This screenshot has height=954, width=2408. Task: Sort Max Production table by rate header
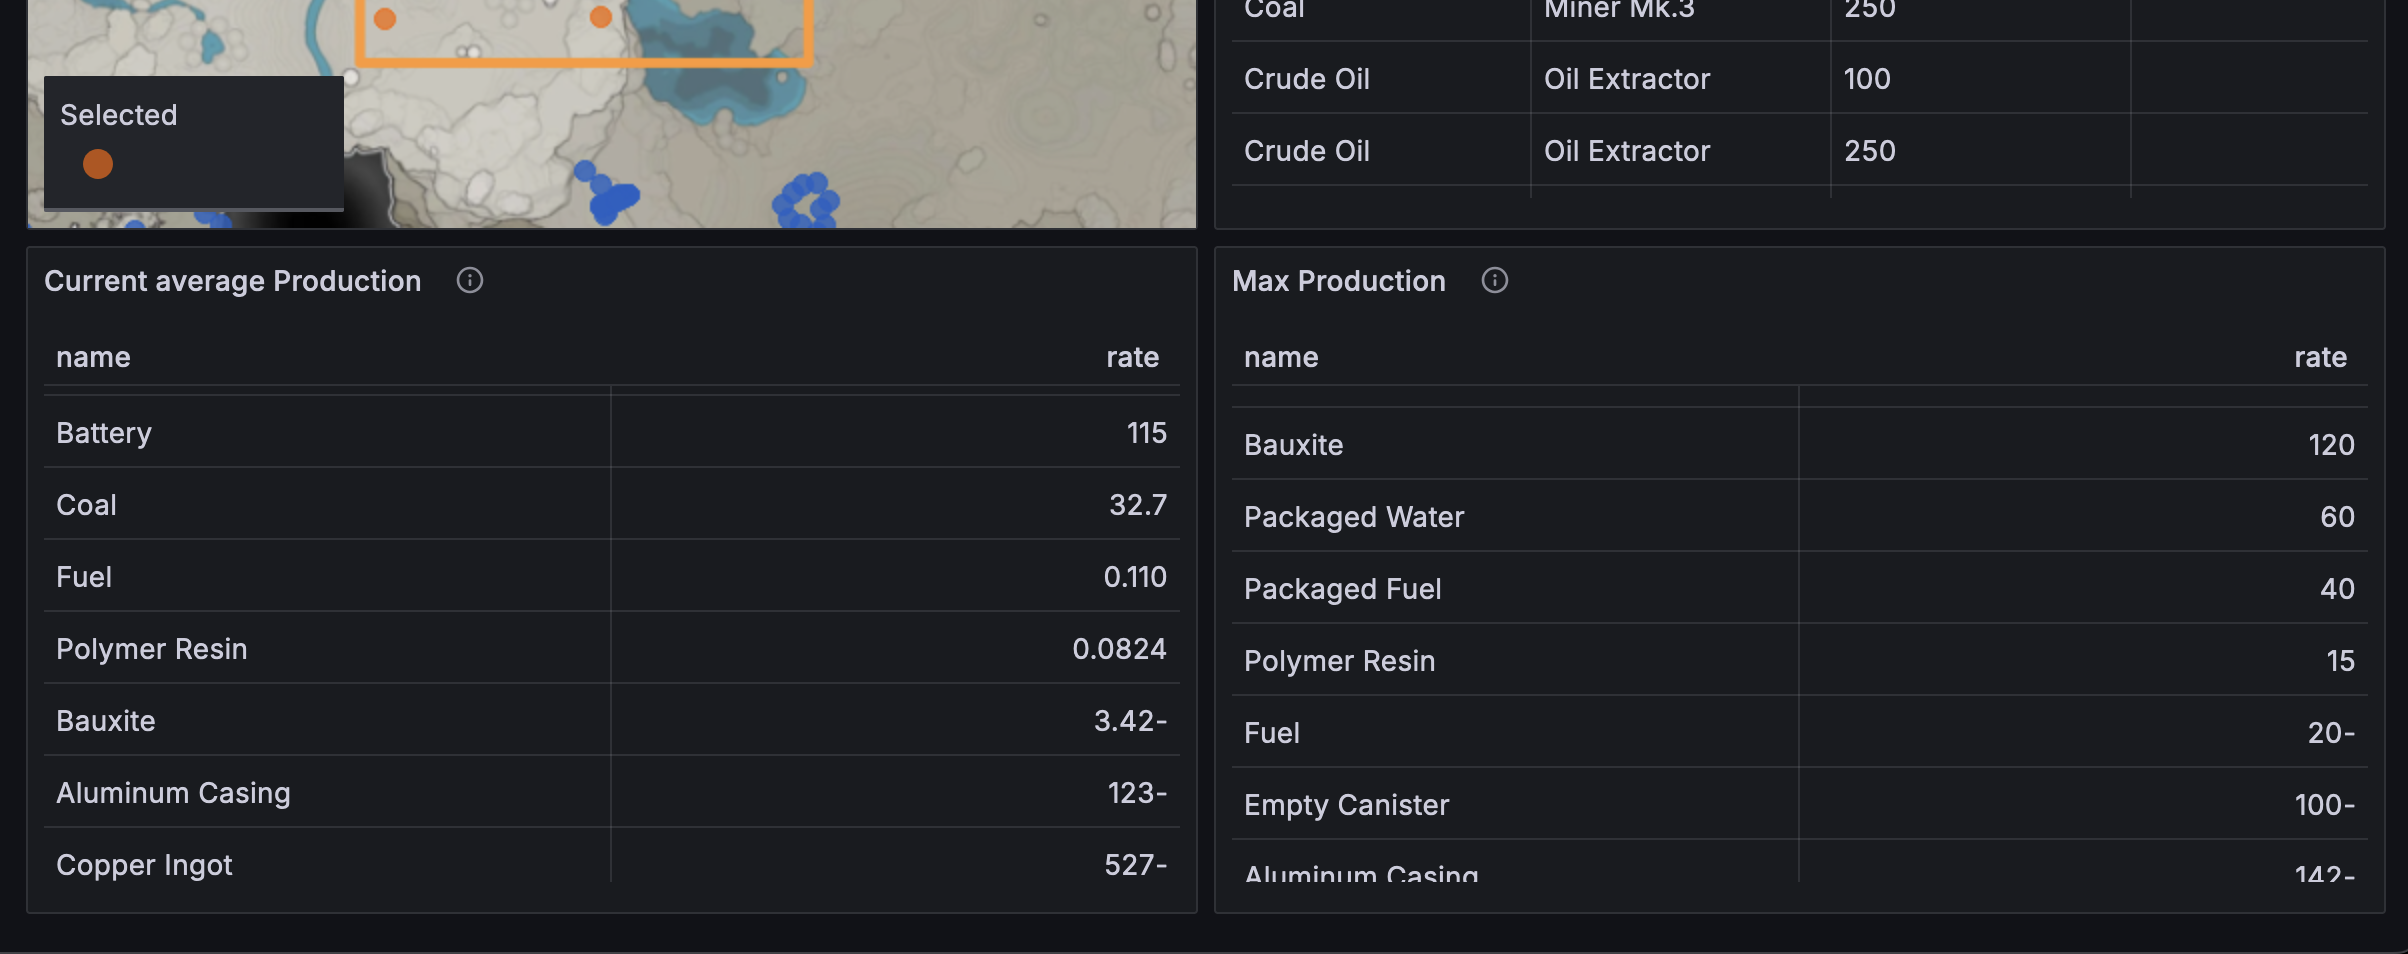2321,357
